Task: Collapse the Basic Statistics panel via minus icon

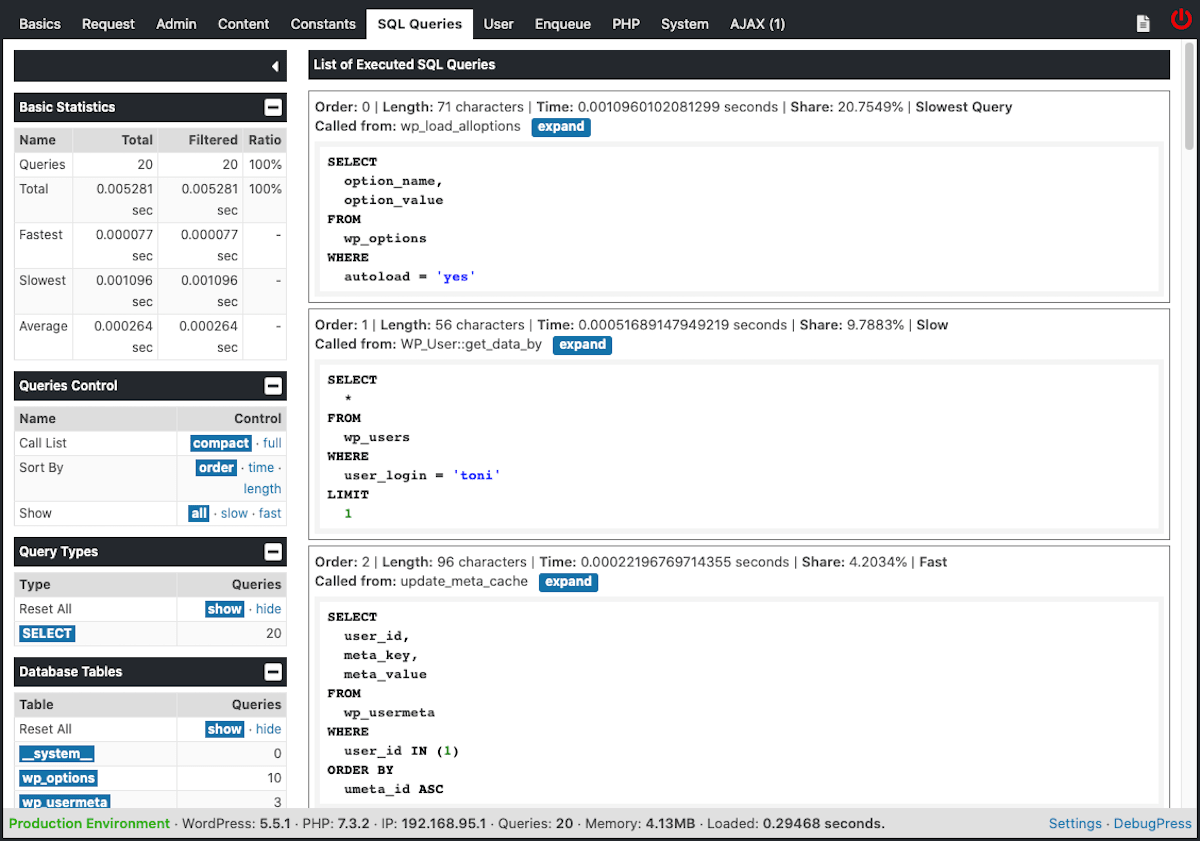Action: pos(273,107)
